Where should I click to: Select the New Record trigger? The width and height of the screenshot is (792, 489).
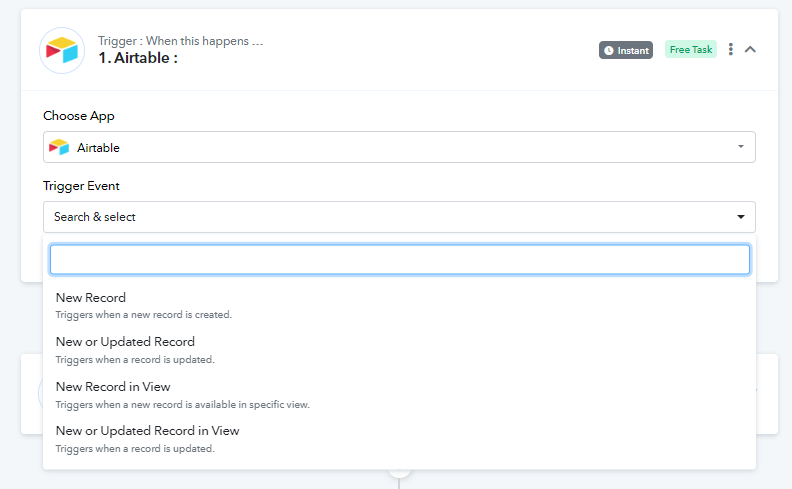click(x=399, y=306)
